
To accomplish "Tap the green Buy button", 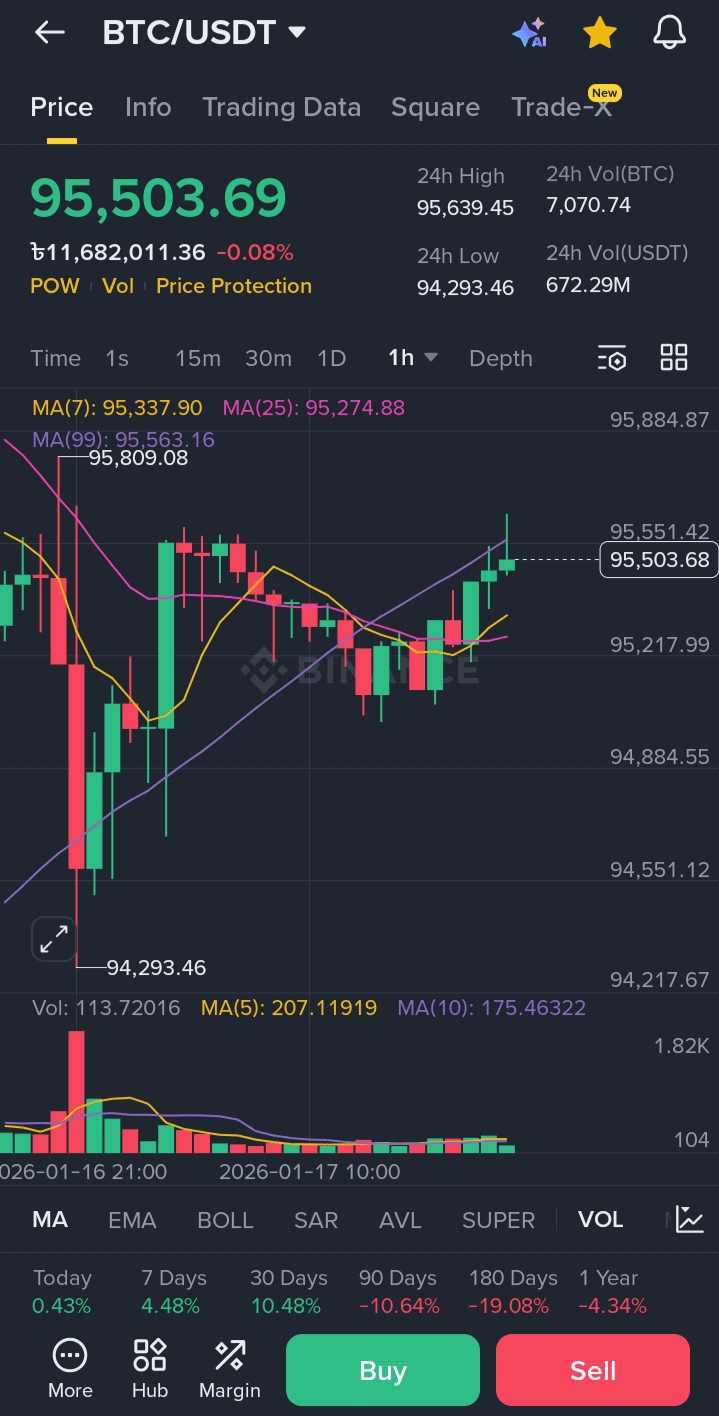I will 383,1370.
